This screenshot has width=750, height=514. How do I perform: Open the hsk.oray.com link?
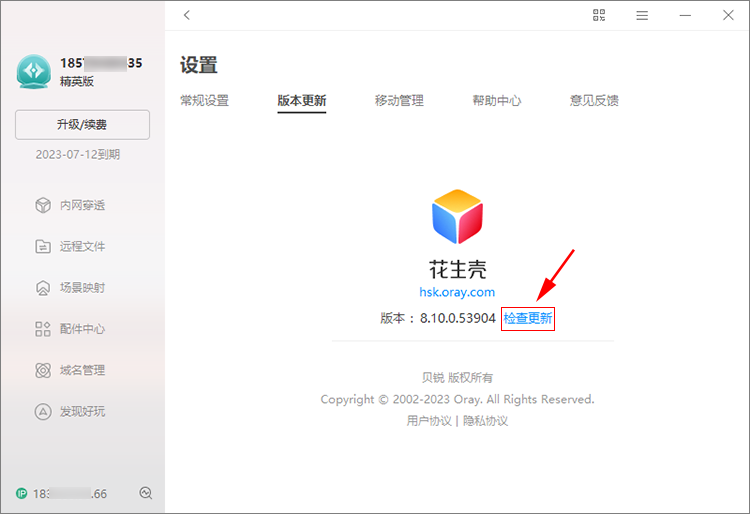tap(457, 292)
